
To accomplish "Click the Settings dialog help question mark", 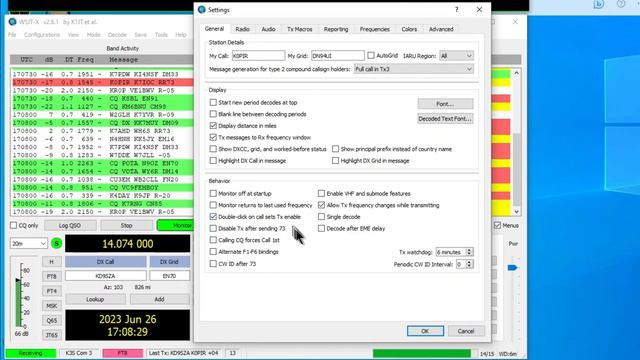I will point(456,10).
